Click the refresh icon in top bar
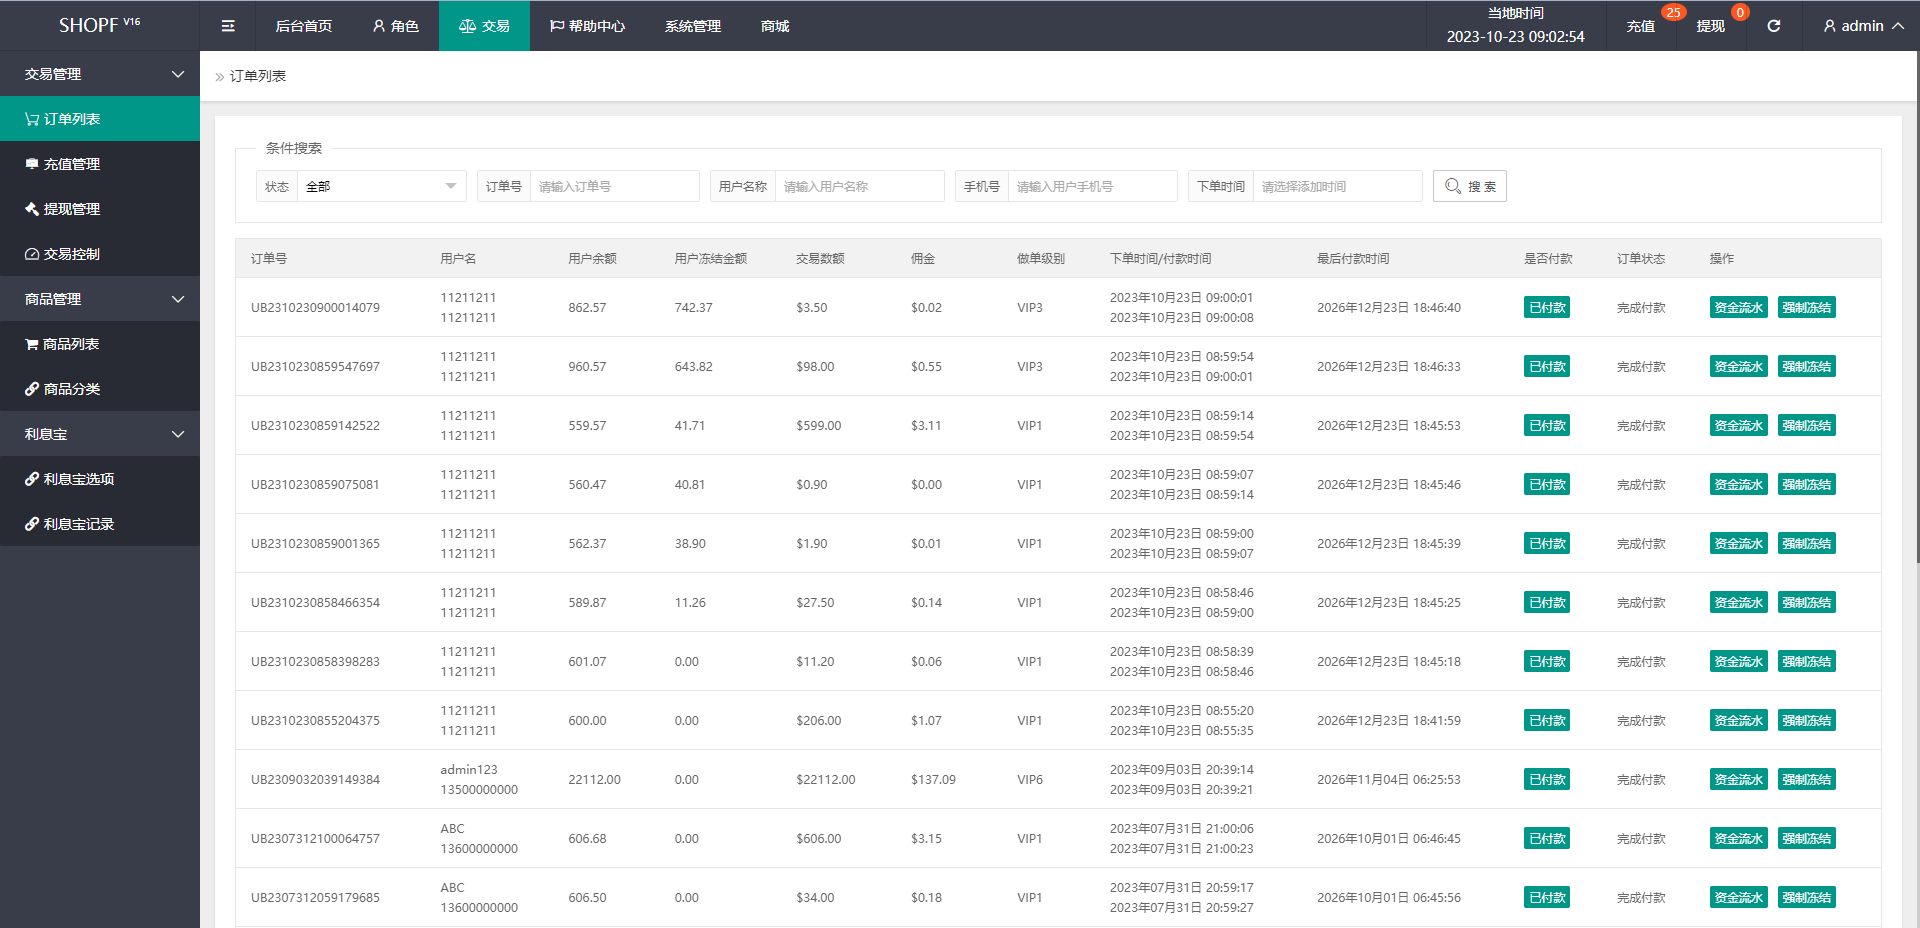The image size is (1920, 928). point(1773,26)
